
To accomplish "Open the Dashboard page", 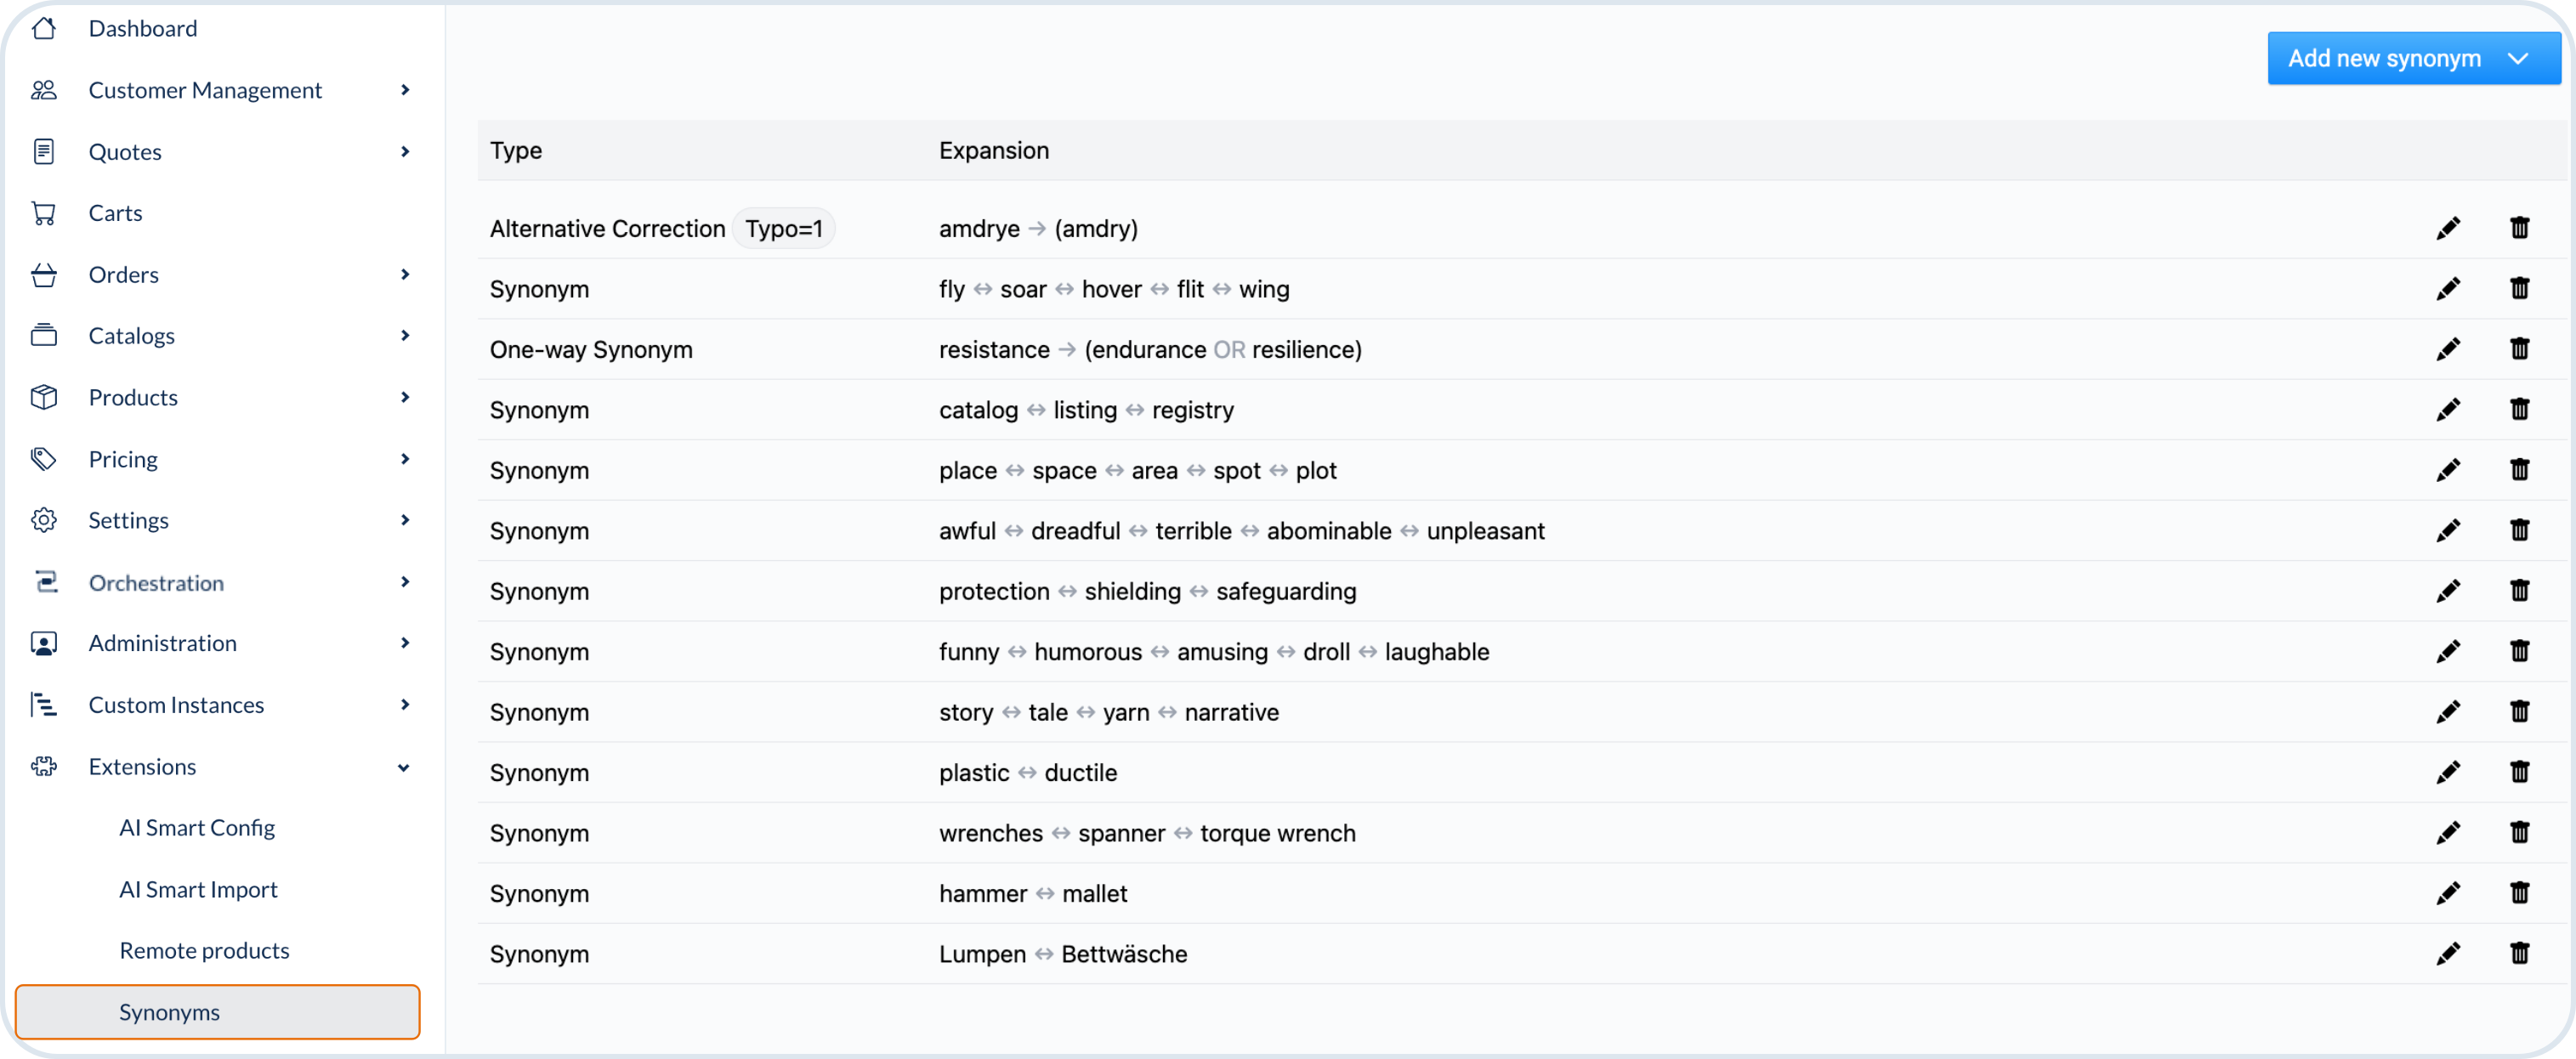I will tap(143, 28).
